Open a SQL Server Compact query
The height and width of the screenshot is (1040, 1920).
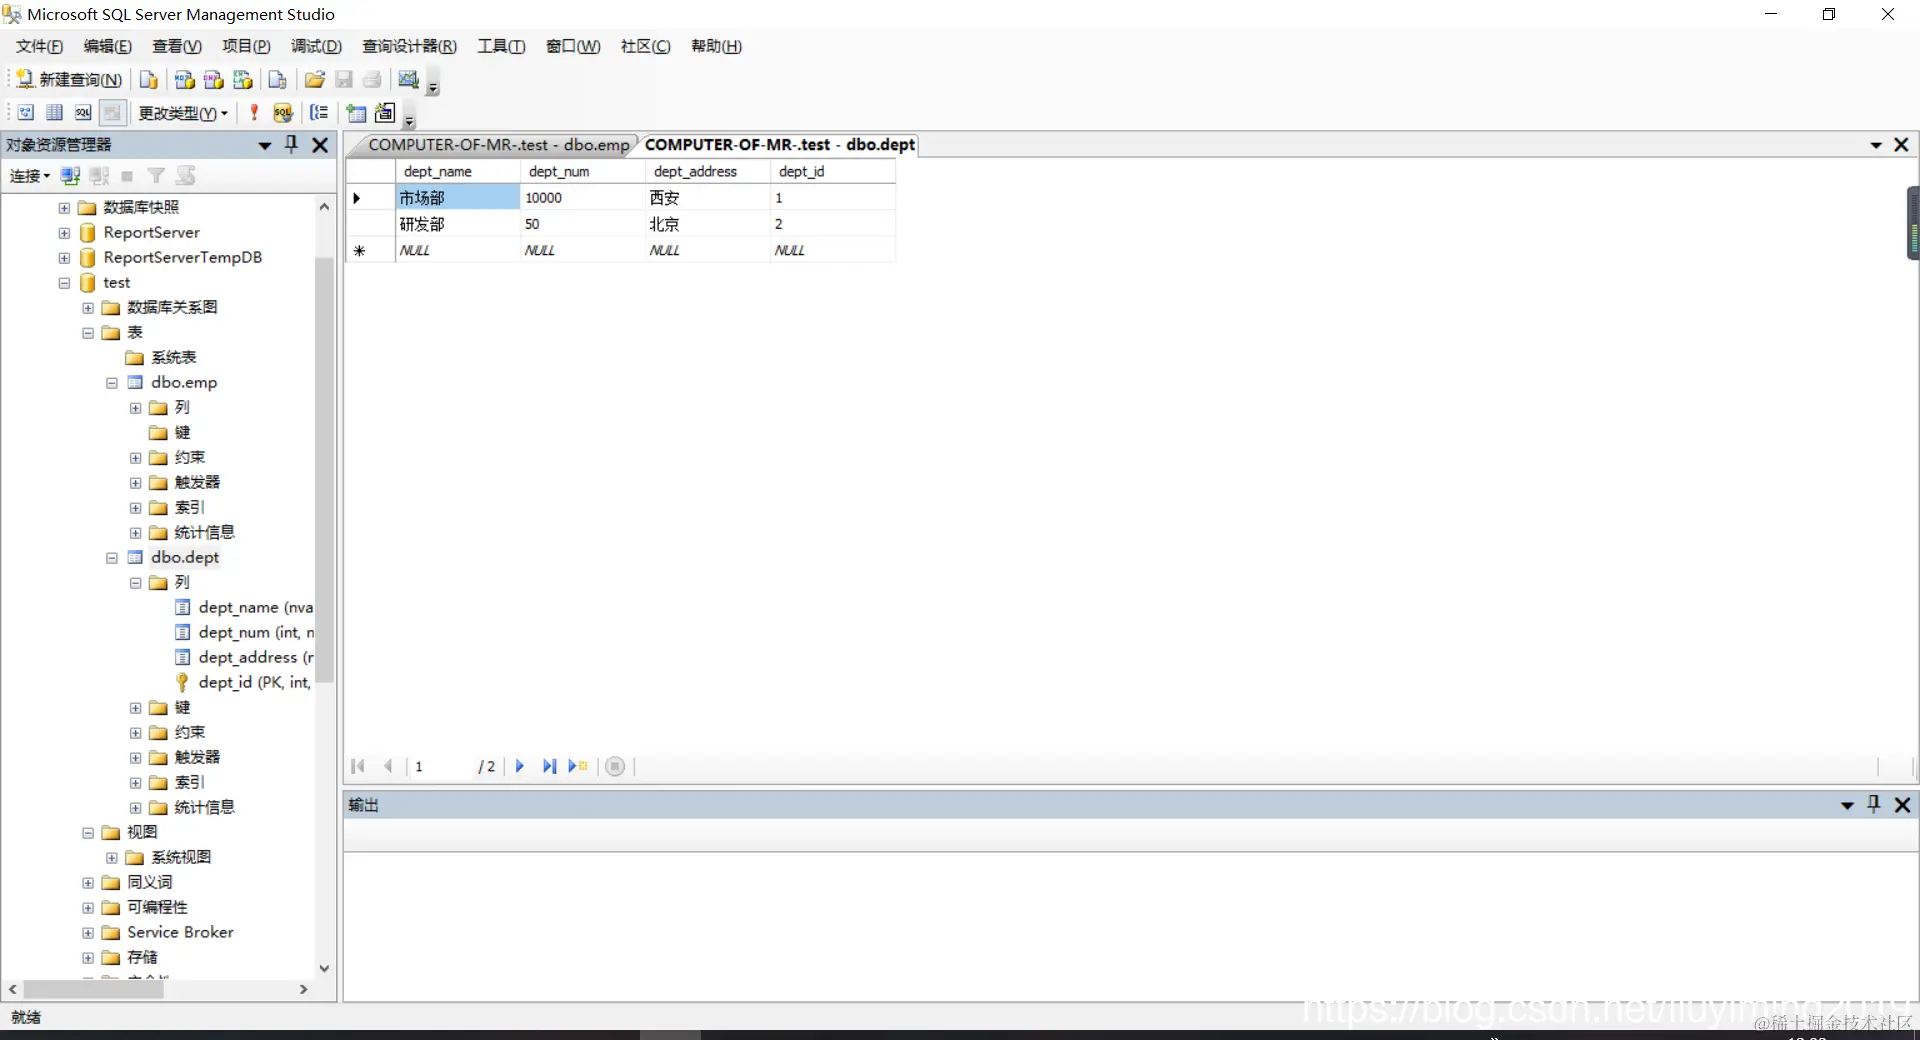click(278, 80)
